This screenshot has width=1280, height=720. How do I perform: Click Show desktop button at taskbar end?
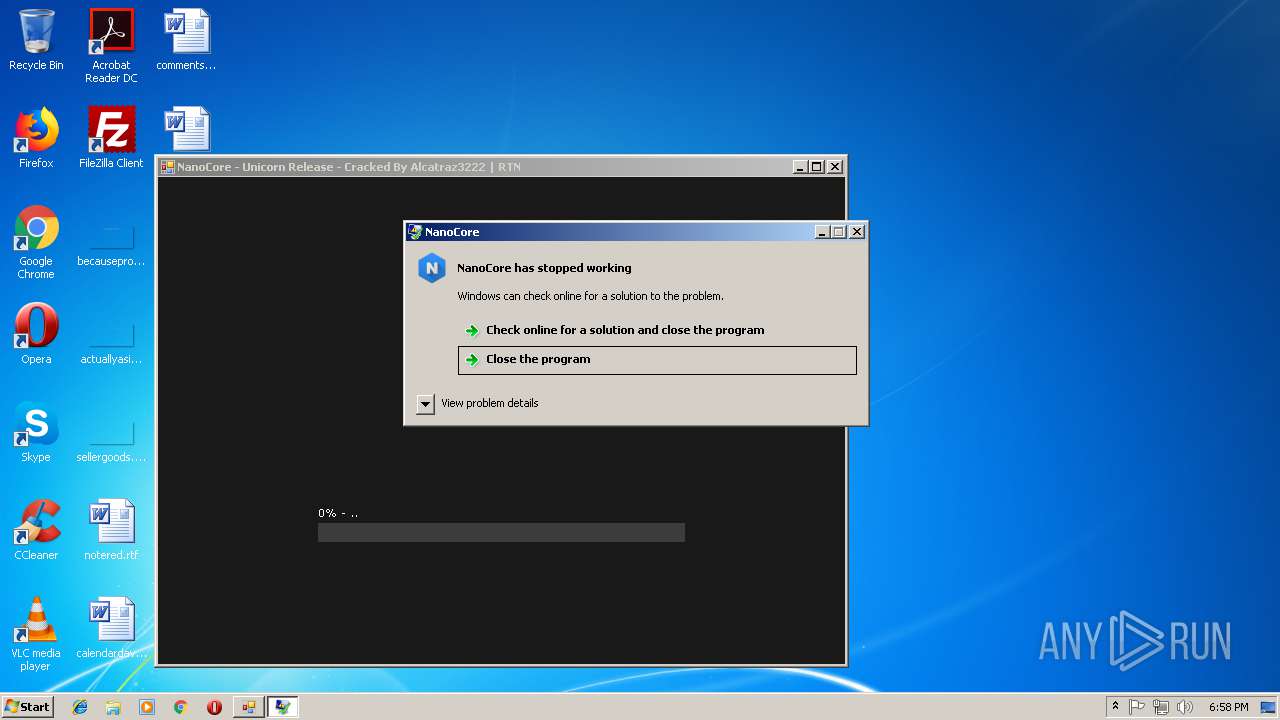click(1269, 707)
